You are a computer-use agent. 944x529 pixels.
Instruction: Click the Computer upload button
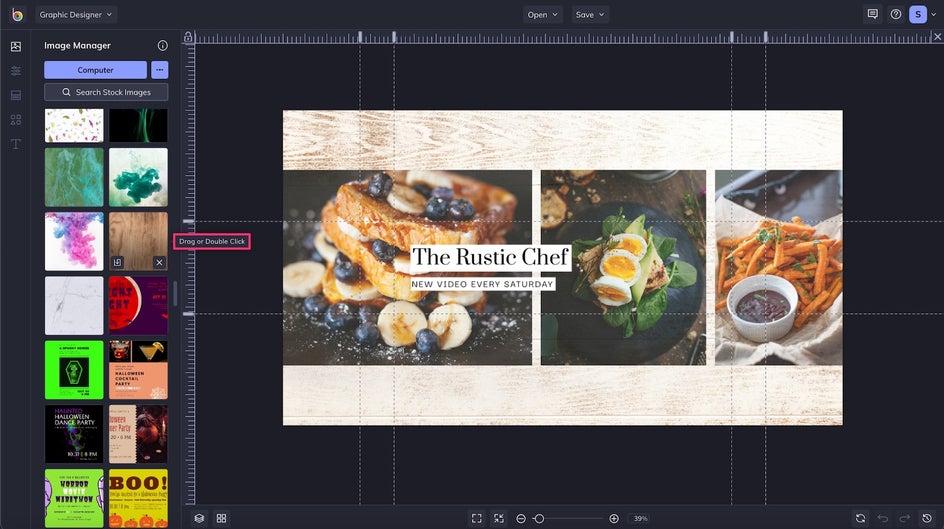point(95,70)
